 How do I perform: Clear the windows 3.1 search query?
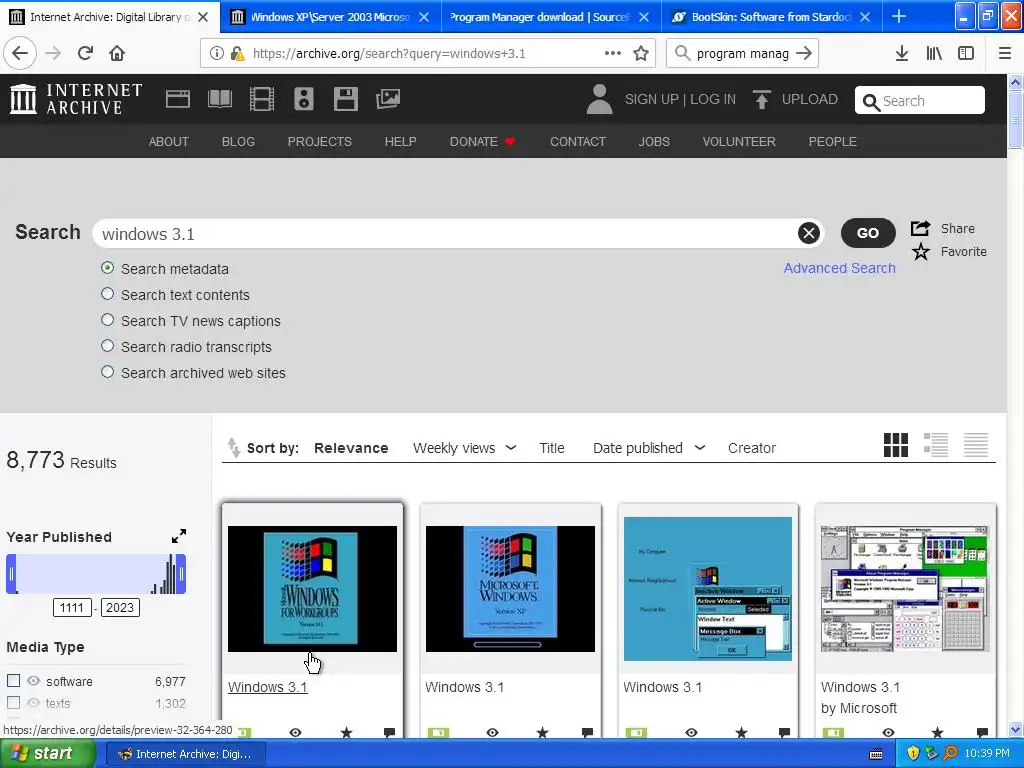tap(808, 233)
